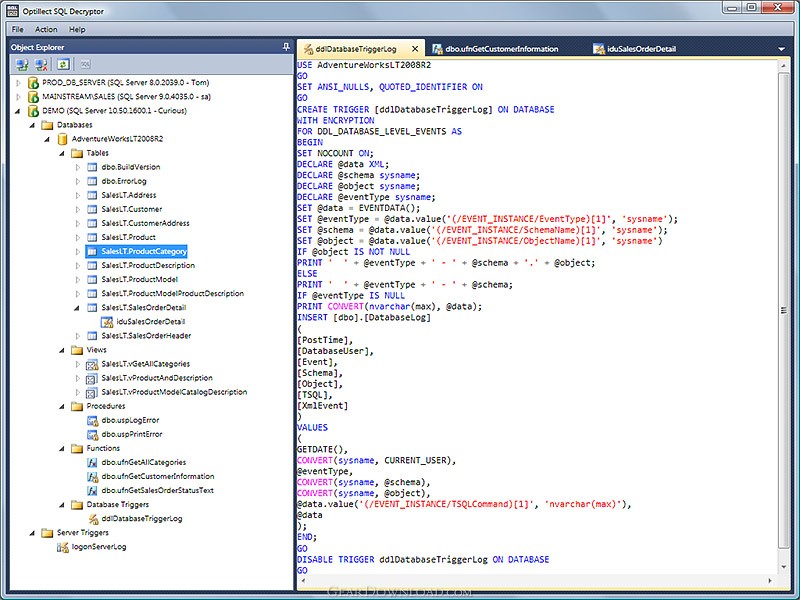Screen dimensions: 800x600
Task: Open the File menu
Action: [18, 30]
